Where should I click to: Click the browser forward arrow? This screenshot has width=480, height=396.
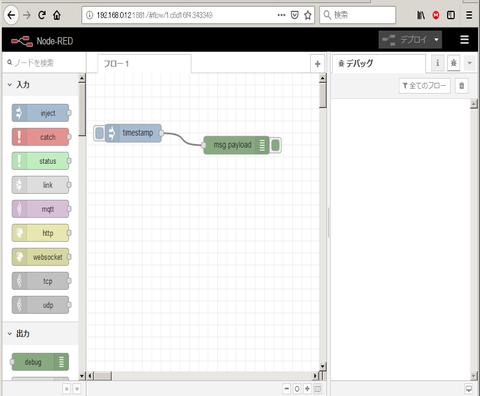click(27, 15)
